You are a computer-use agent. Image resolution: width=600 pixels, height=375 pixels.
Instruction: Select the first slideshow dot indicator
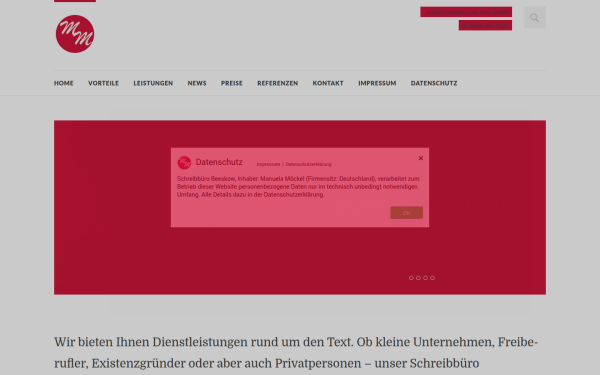click(411, 278)
